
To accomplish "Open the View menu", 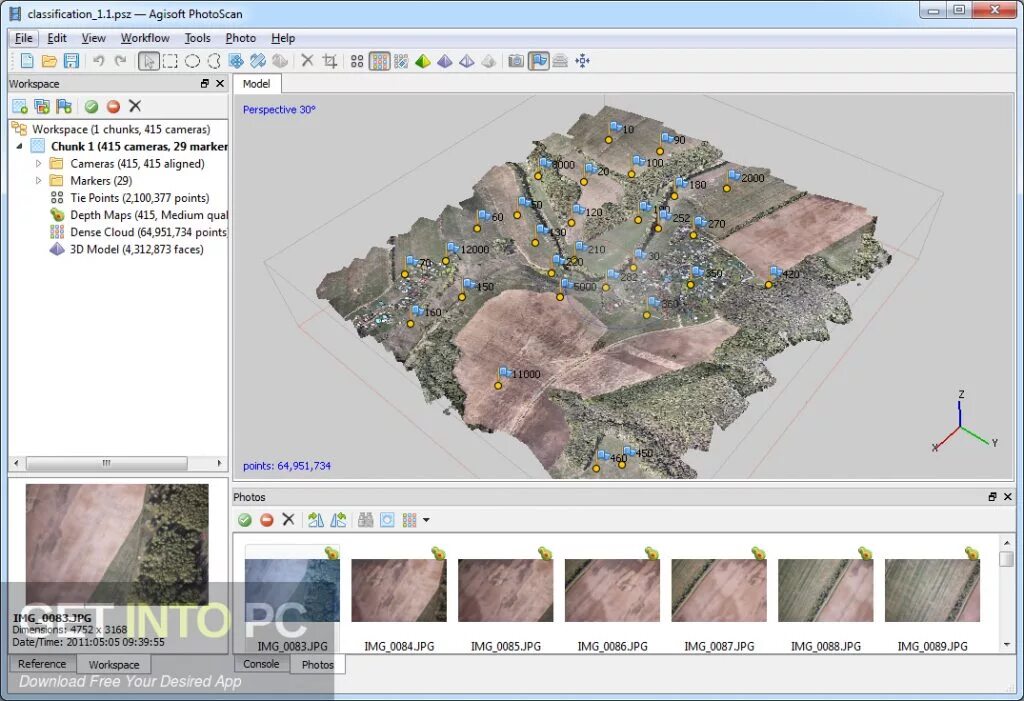I will point(93,38).
